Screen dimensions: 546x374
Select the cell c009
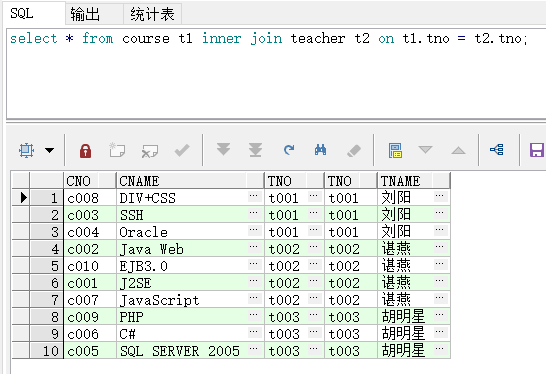(90, 317)
